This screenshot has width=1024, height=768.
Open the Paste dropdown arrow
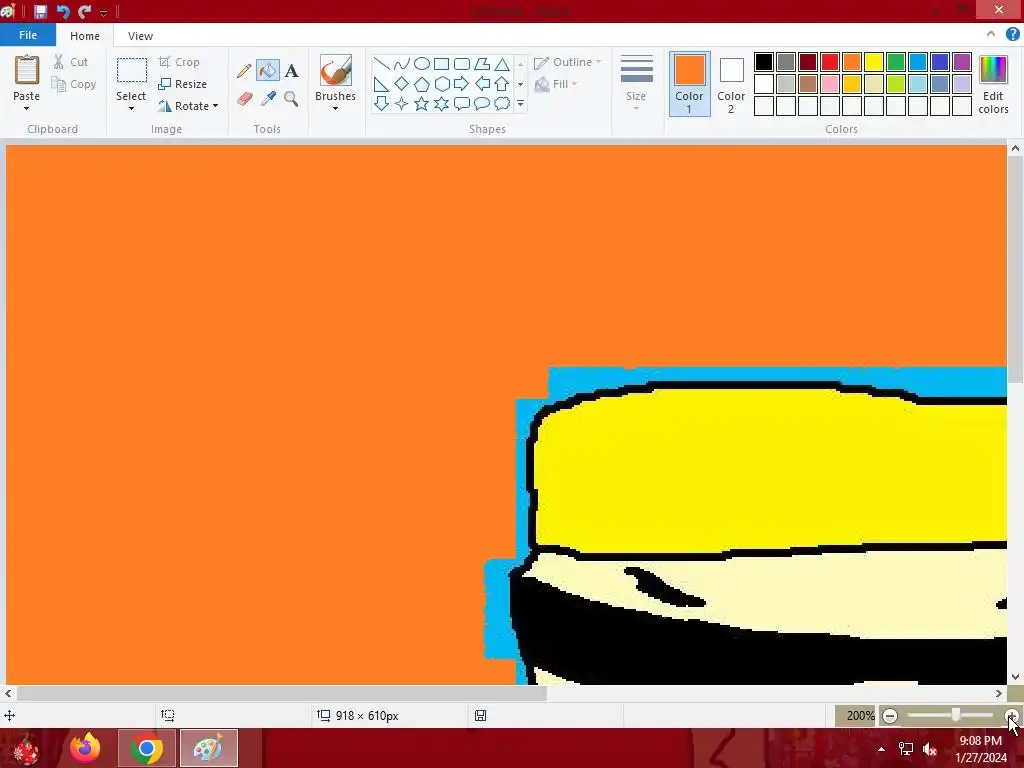tap(26, 108)
